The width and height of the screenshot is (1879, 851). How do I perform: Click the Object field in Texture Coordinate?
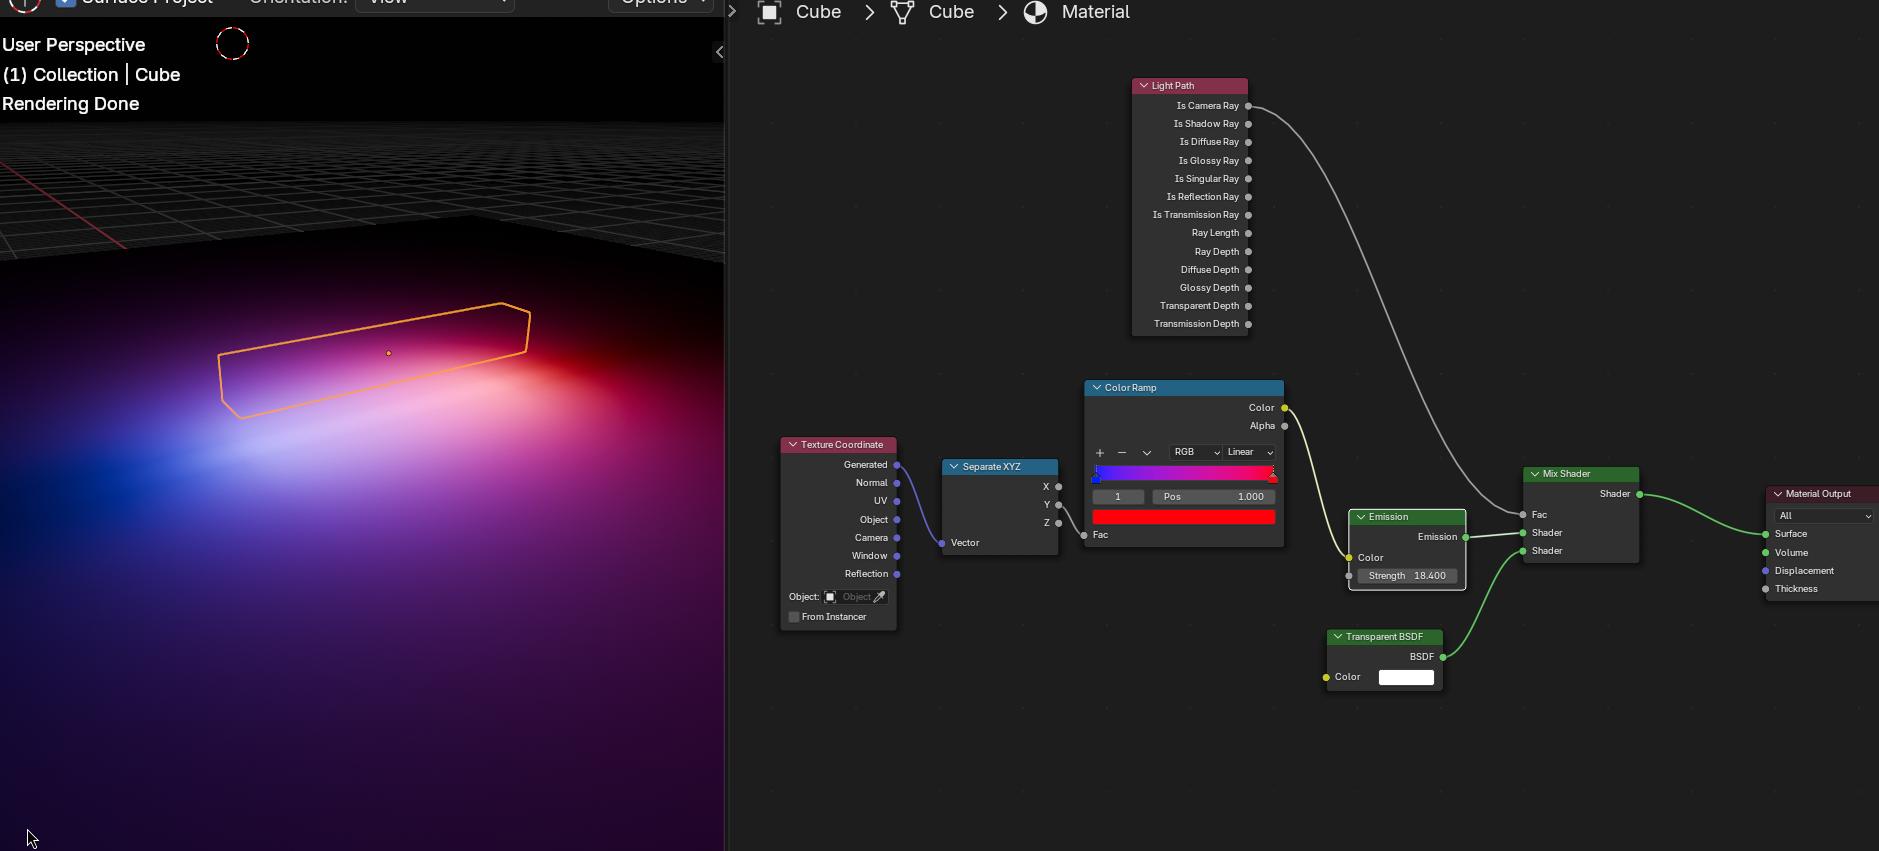point(856,597)
